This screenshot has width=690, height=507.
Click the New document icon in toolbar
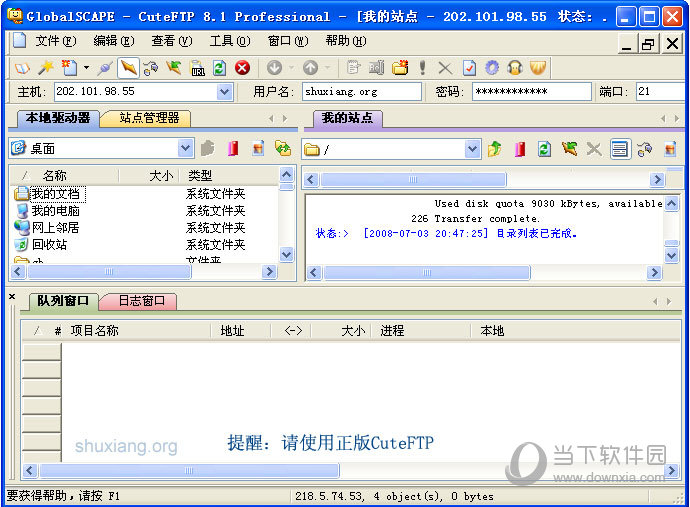tap(70, 68)
